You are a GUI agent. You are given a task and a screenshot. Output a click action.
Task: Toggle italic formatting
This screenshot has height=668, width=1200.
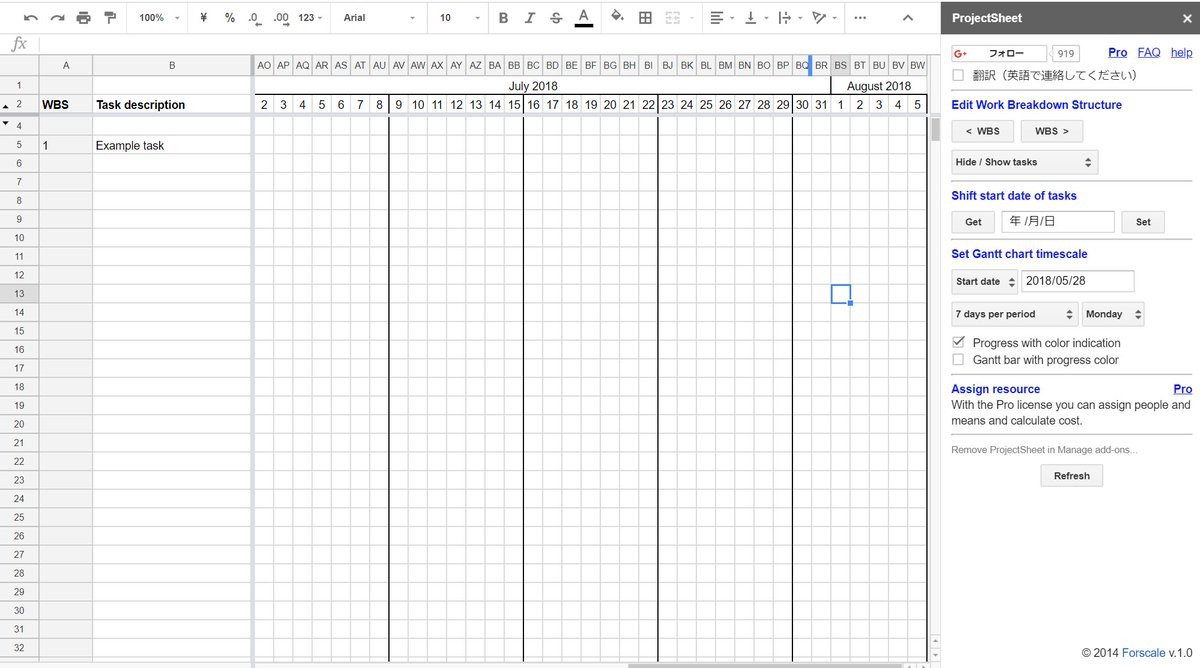click(x=529, y=18)
